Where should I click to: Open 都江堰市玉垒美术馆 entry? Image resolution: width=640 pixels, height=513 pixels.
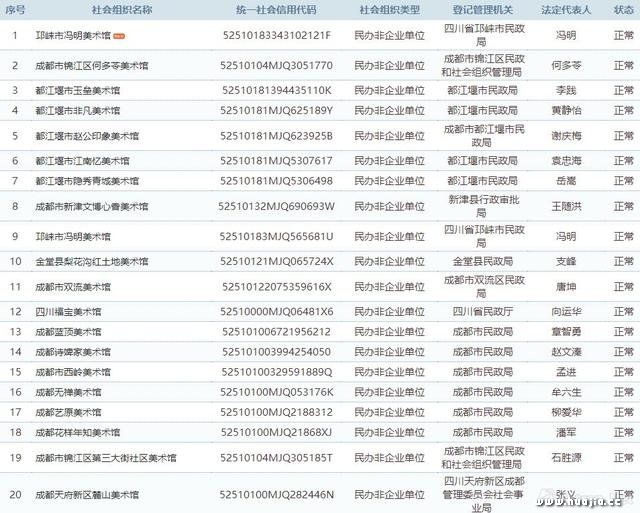(77, 90)
